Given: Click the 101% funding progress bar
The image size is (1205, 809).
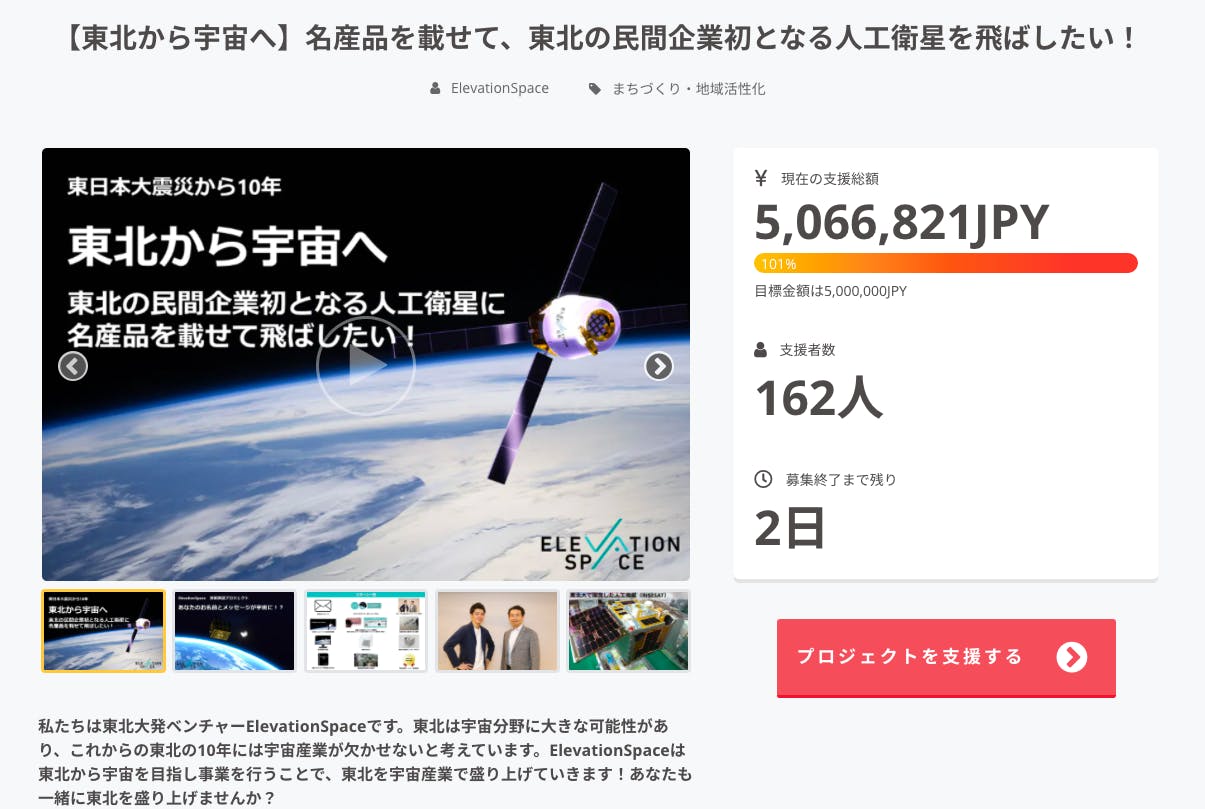Looking at the screenshot, I should (x=946, y=263).
